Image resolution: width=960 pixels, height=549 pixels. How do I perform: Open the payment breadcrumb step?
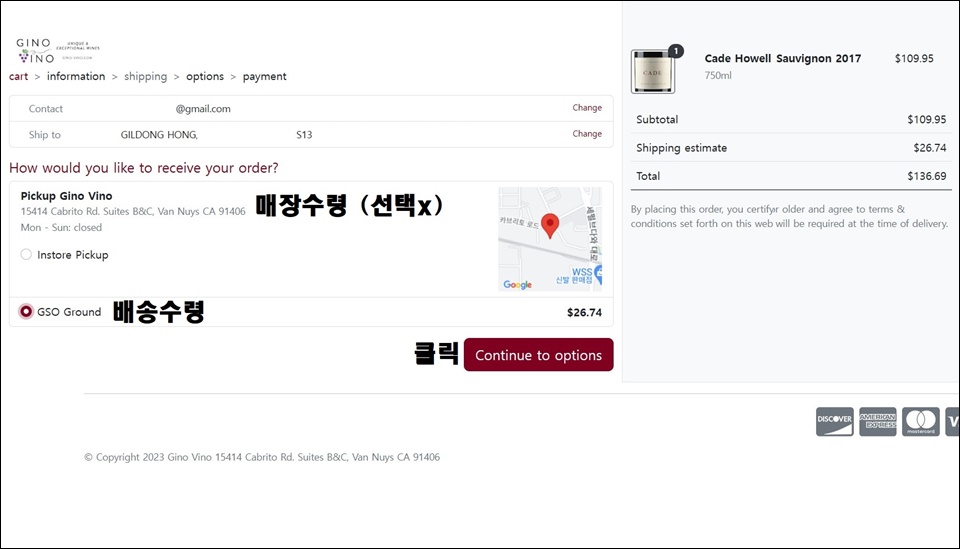264,77
